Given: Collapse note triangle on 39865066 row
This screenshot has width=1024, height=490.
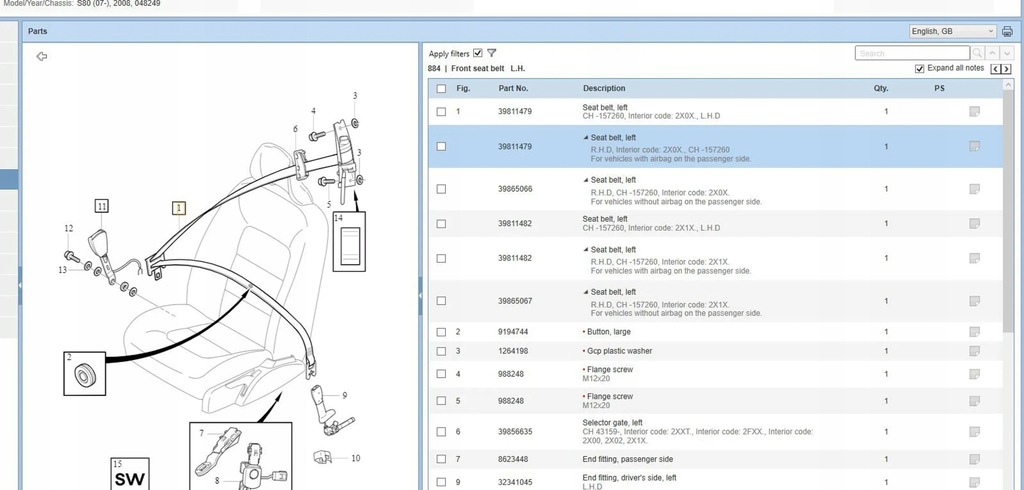Looking at the screenshot, I should tap(586, 180).
